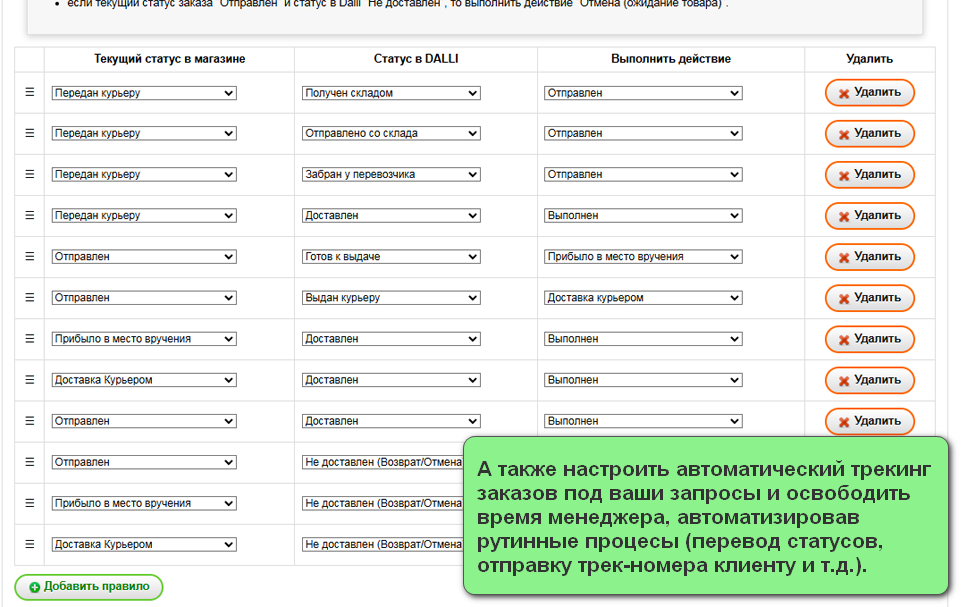Image resolution: width=970 pixels, height=607 pixels.
Task: Open the Доставка курьером action dropdown
Action: pyautogui.click(x=643, y=298)
